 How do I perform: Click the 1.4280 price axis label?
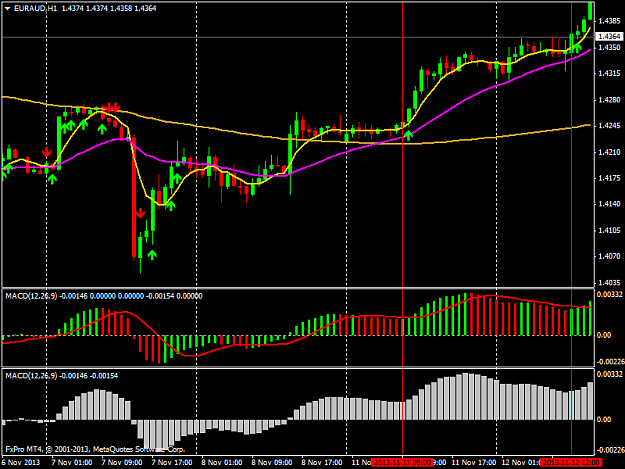(x=609, y=100)
